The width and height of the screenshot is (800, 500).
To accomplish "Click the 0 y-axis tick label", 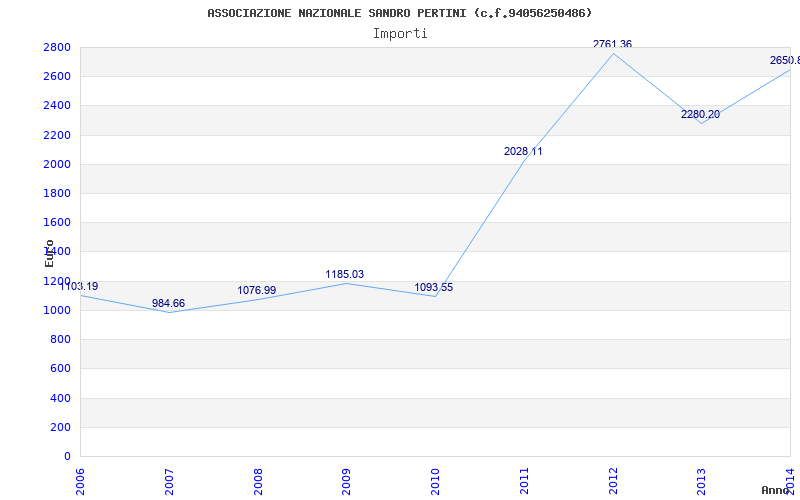I will (67, 456).
